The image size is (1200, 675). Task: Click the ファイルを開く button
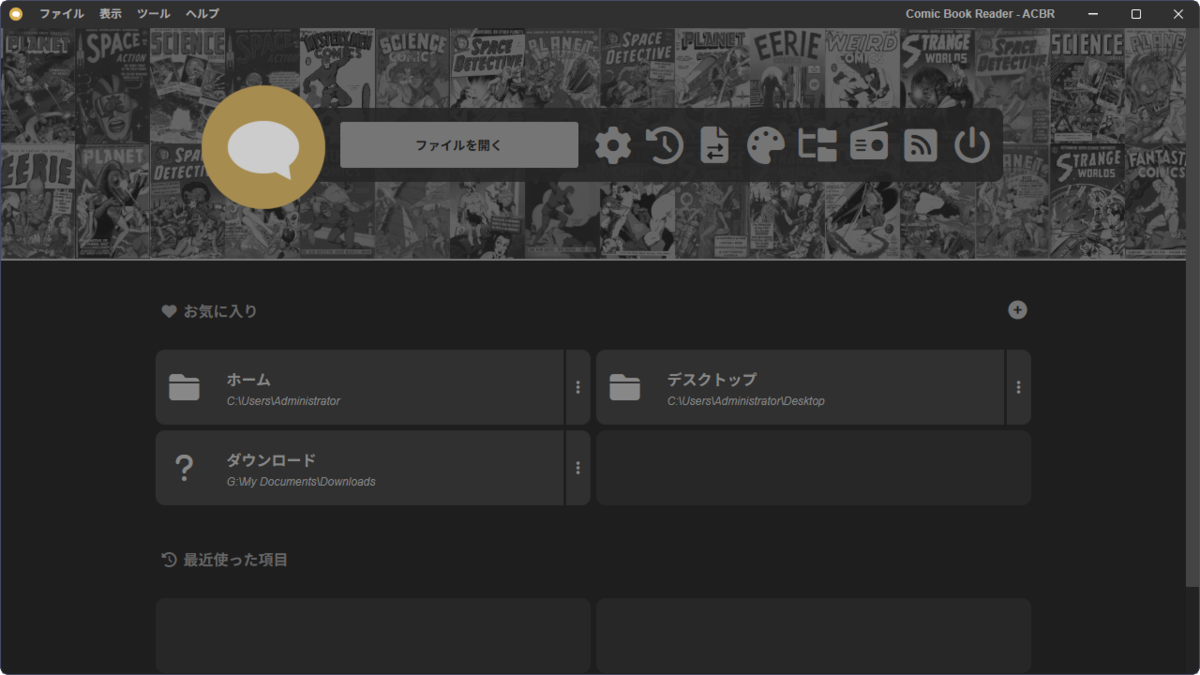tap(459, 145)
